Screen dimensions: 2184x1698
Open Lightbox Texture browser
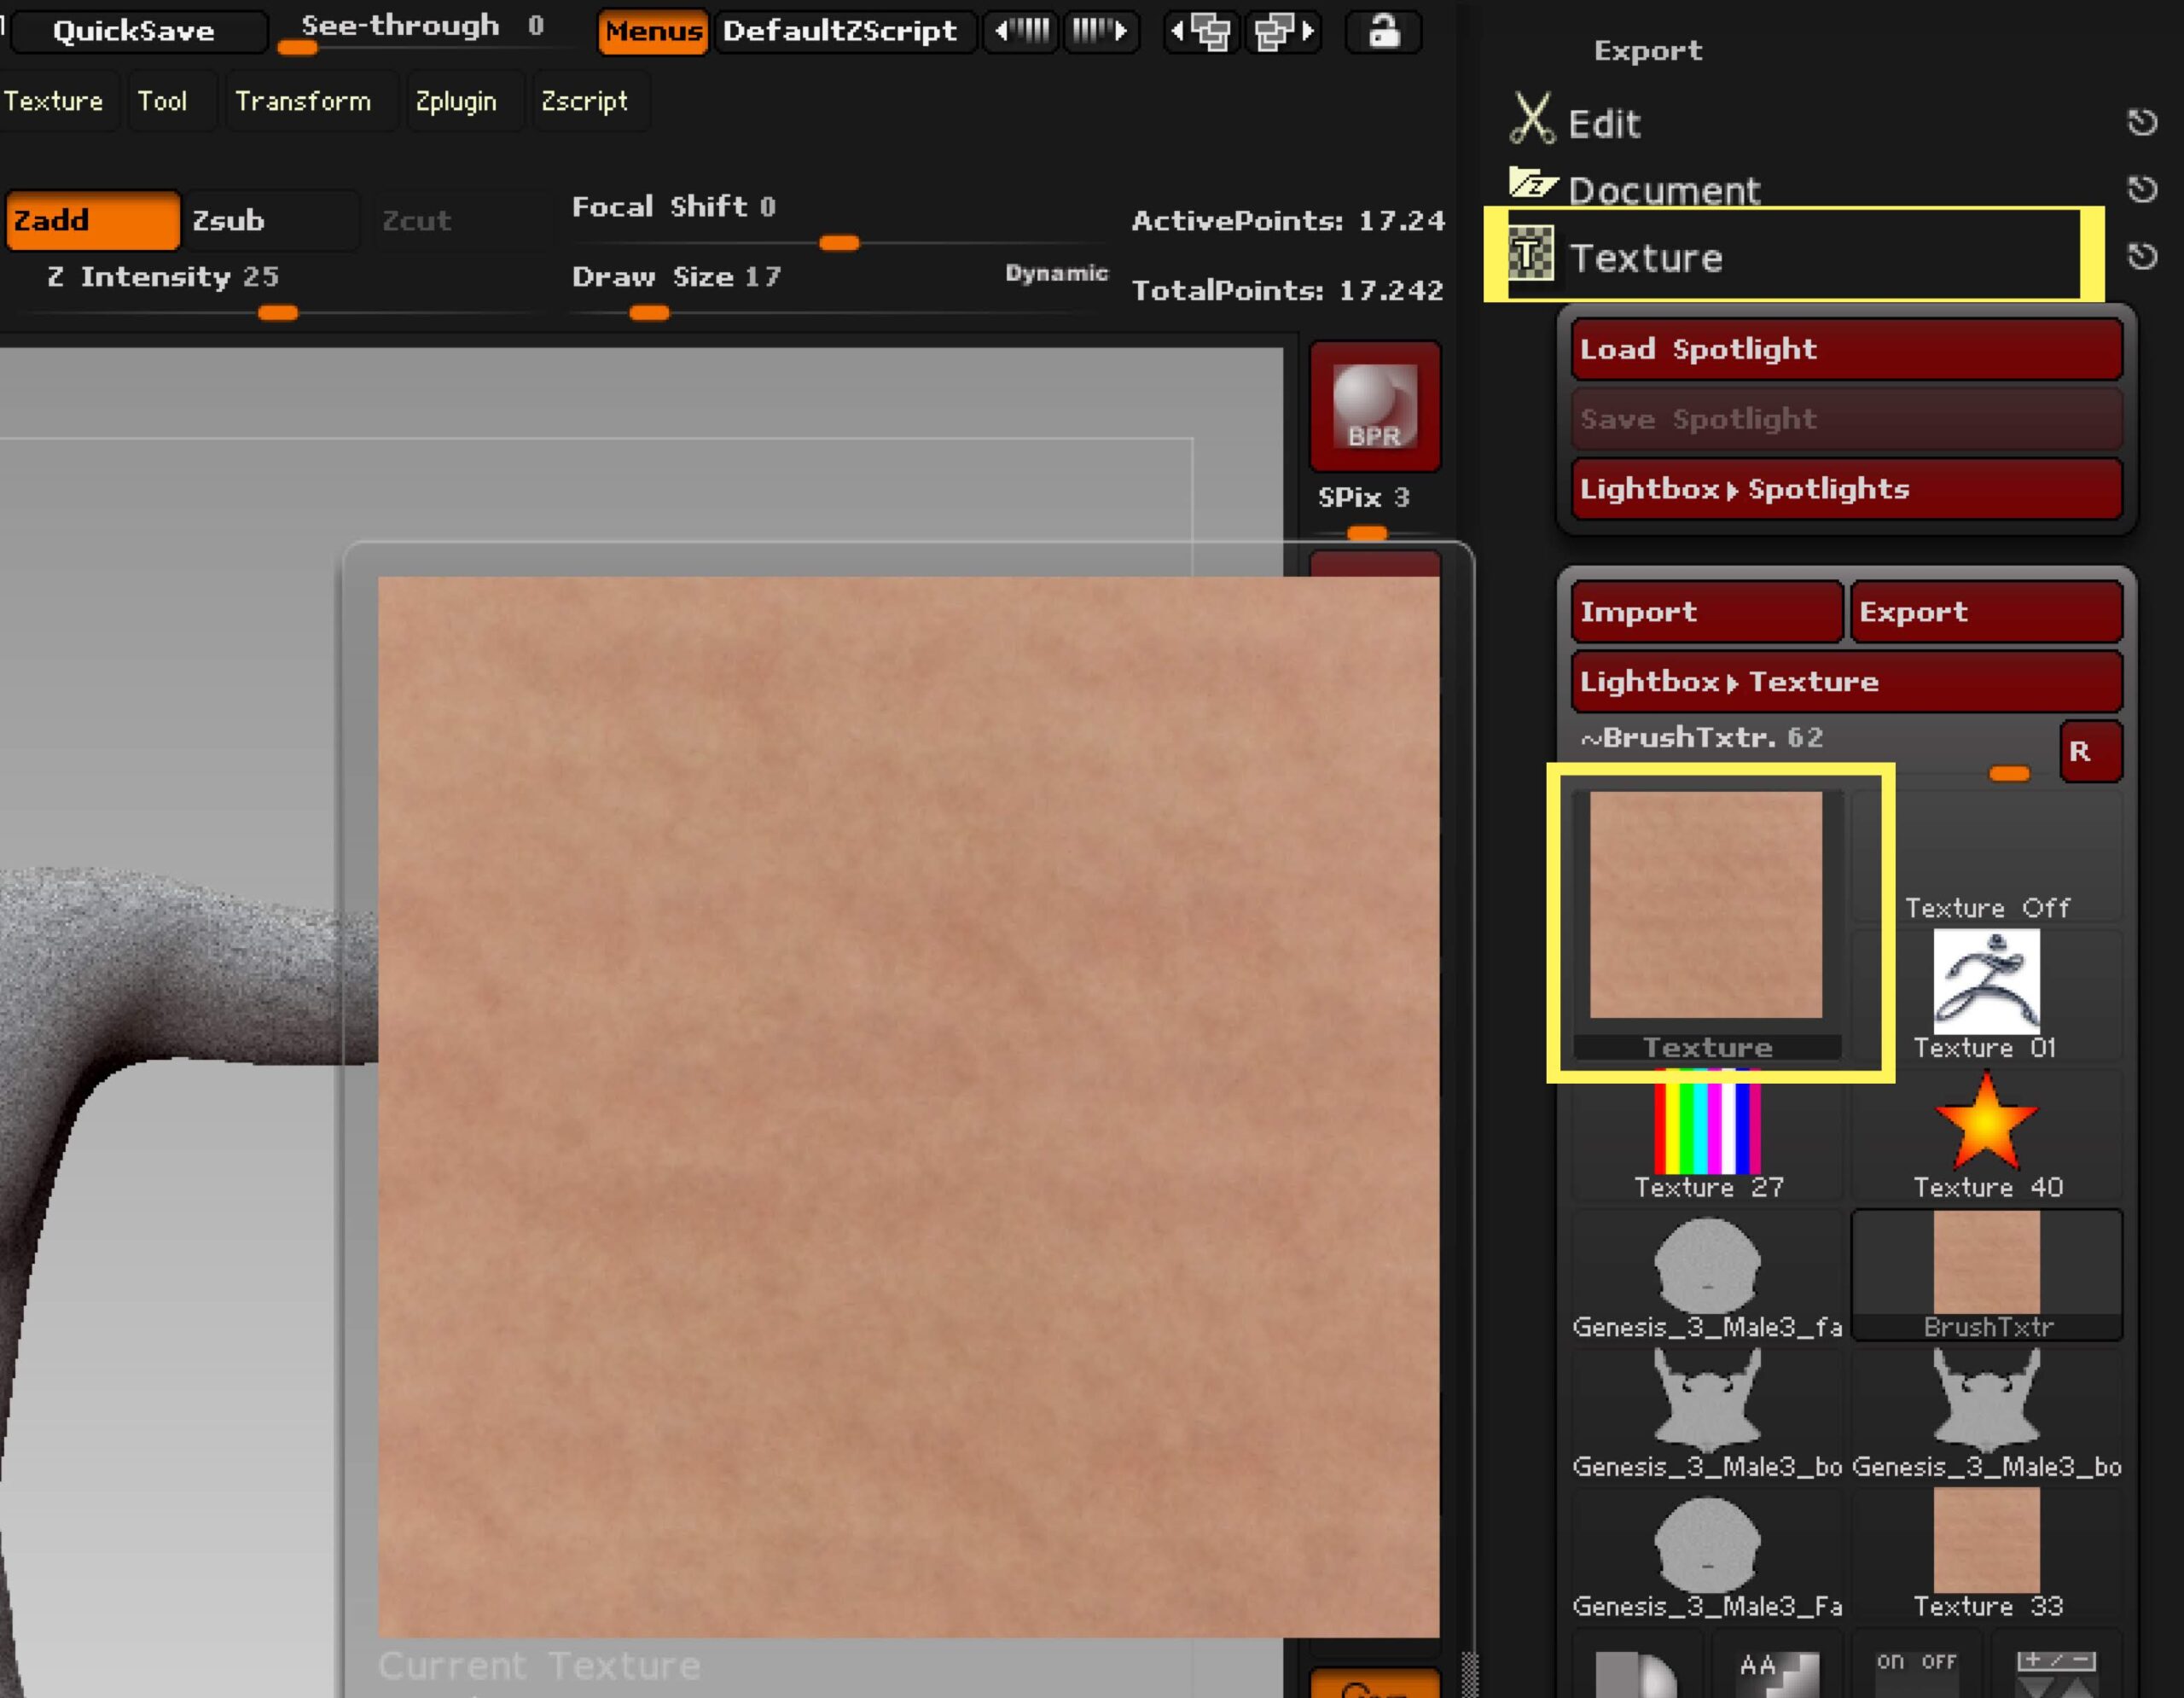pos(1845,681)
